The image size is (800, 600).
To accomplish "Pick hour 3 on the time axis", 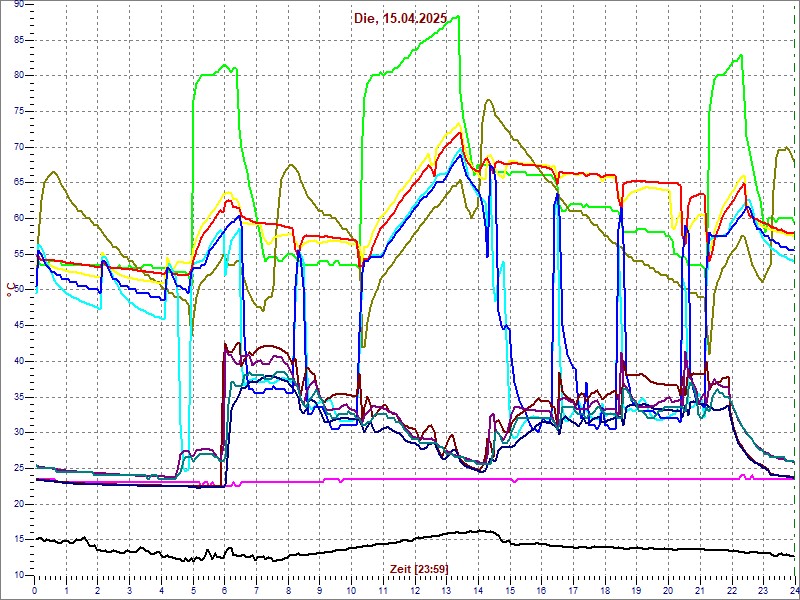I will pyautogui.click(x=130, y=590).
